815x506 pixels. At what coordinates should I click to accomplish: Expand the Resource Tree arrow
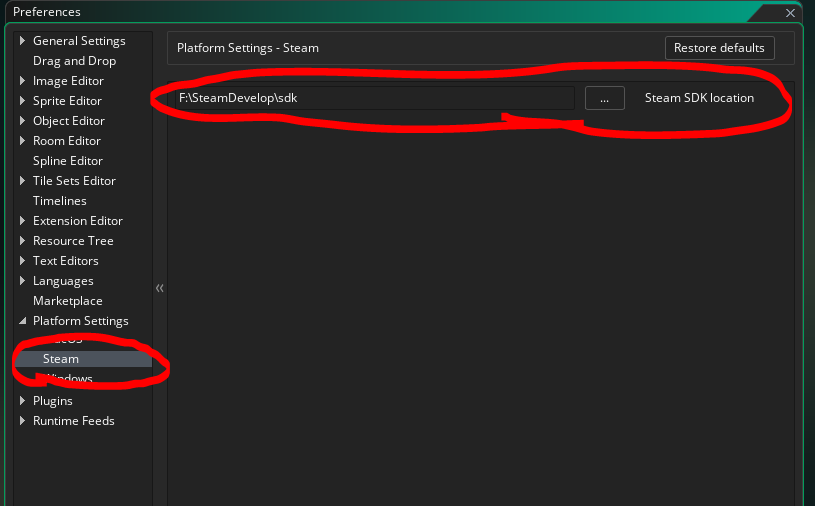[22, 241]
